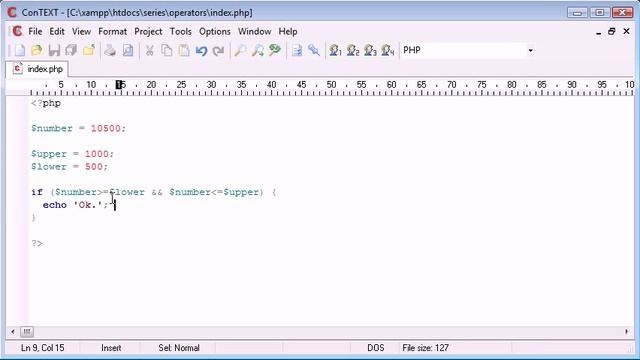Click the left arrow of horizontal scrollbar
The image size is (640, 360).
(13, 331)
